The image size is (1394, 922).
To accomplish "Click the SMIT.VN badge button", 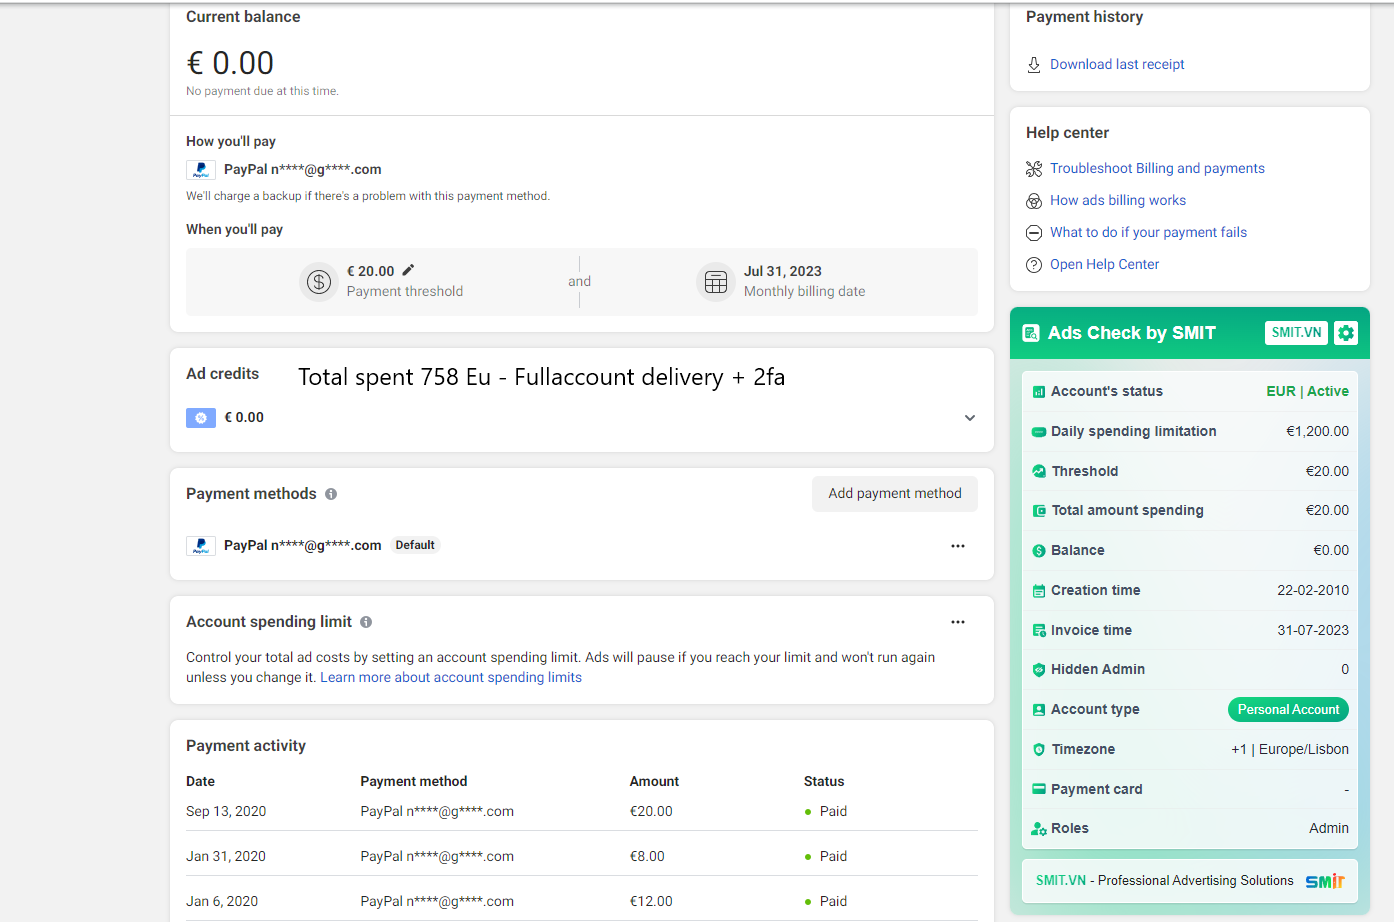I will pyautogui.click(x=1296, y=333).
